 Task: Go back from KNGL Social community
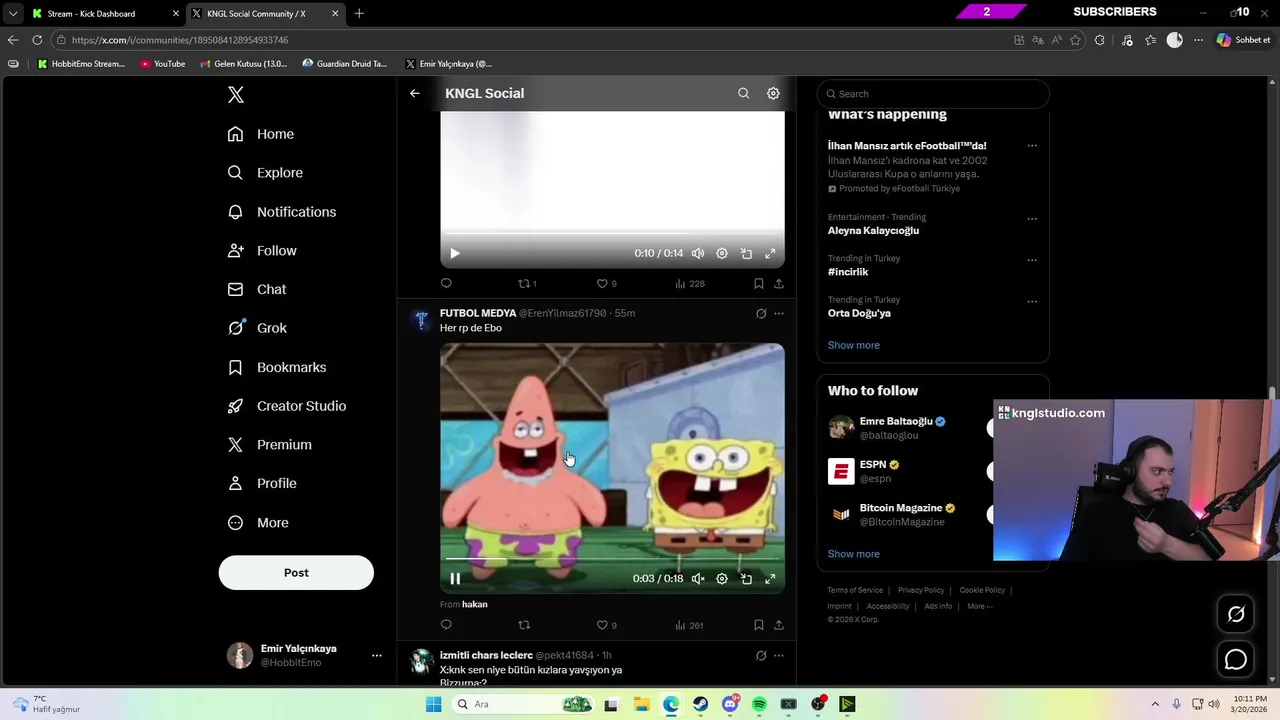click(415, 93)
